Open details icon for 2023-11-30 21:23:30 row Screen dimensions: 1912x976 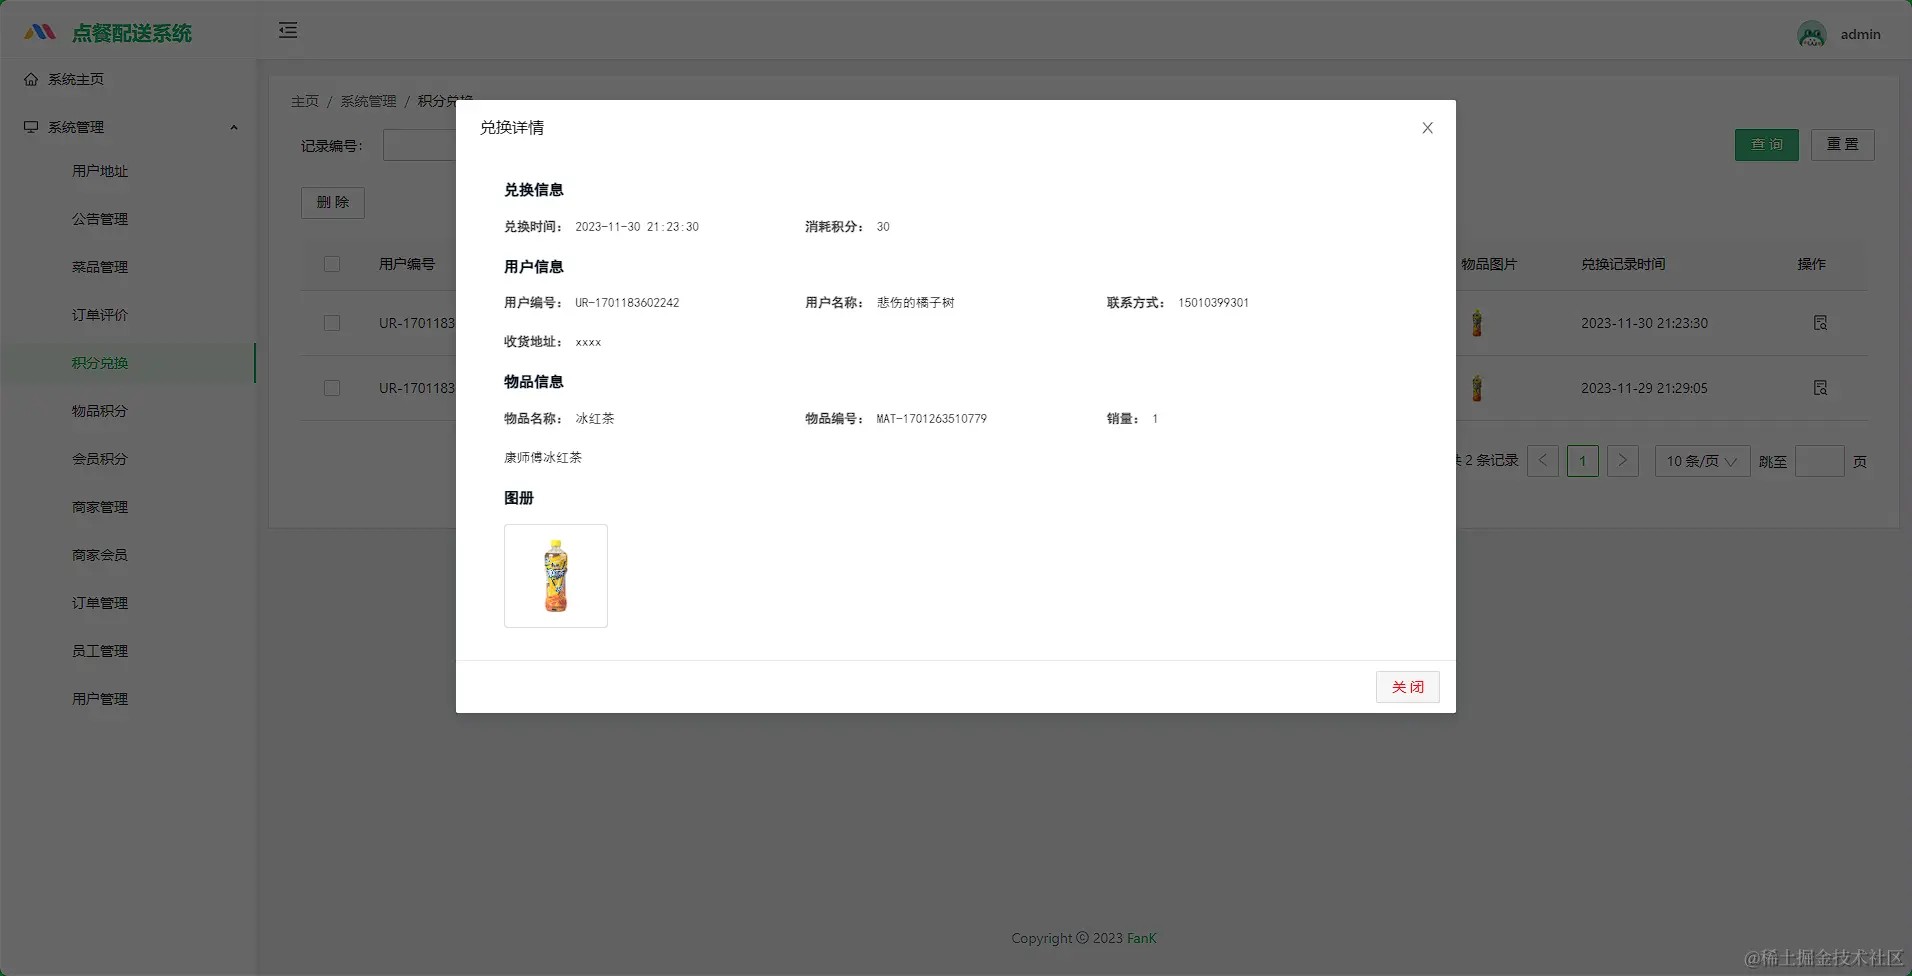[1820, 323]
